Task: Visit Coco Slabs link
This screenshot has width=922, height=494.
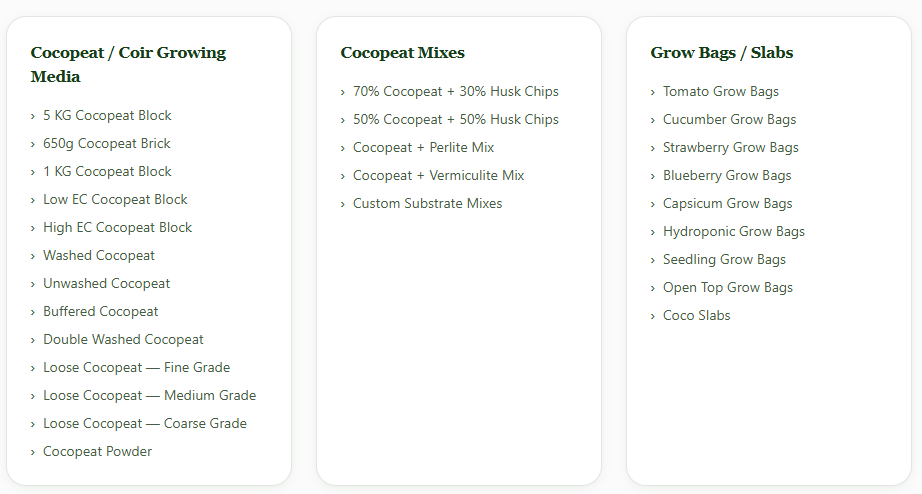Action: tap(697, 316)
